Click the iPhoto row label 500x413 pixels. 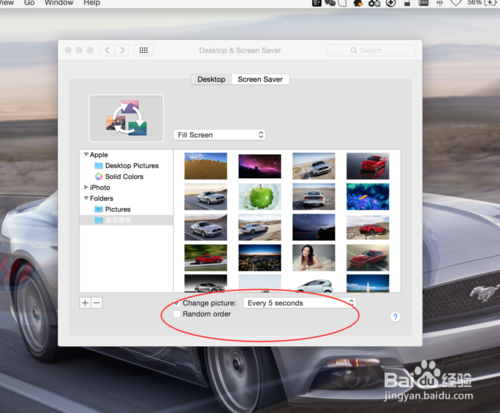[x=100, y=187]
